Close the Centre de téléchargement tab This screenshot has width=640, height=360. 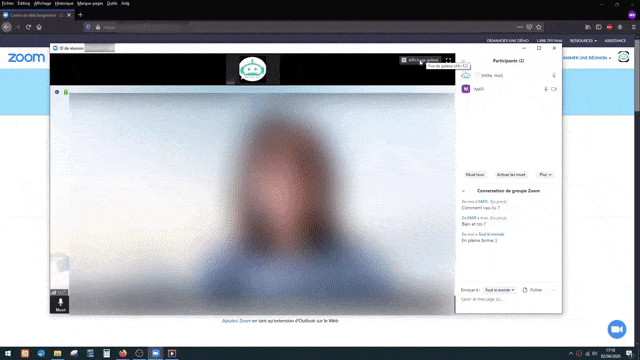69,15
